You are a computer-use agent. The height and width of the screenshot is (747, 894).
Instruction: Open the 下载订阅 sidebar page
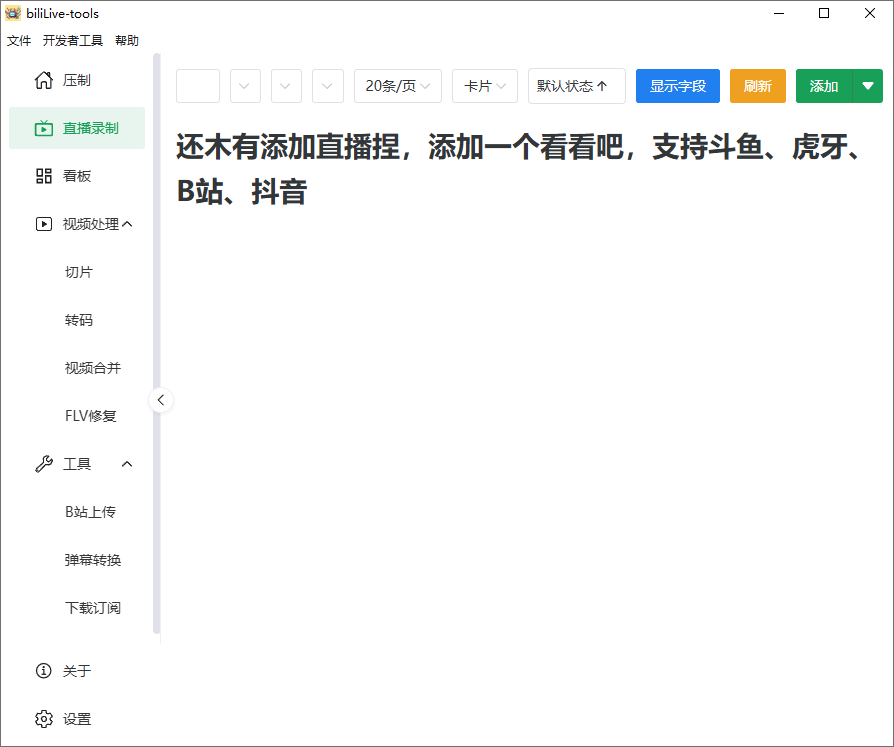92,607
